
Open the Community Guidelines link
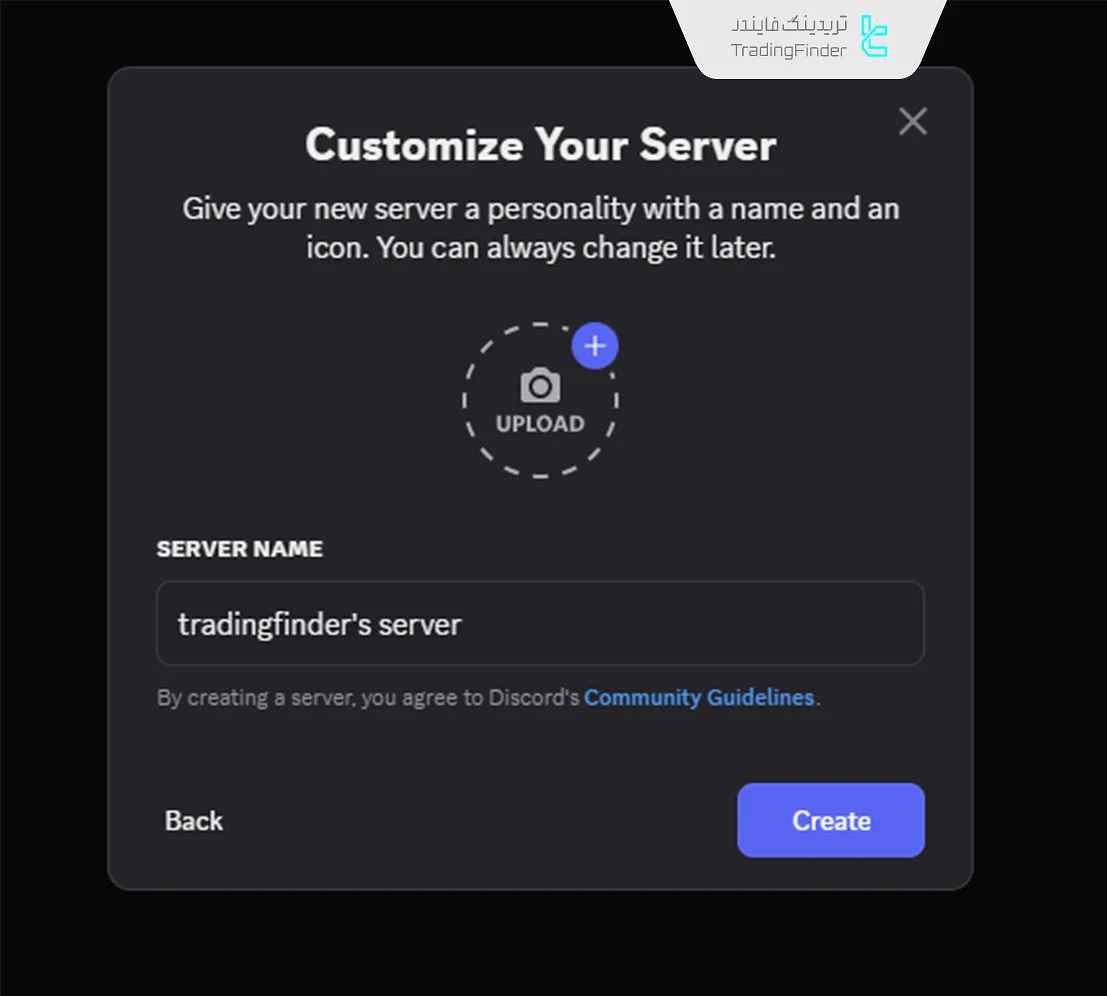tap(699, 697)
